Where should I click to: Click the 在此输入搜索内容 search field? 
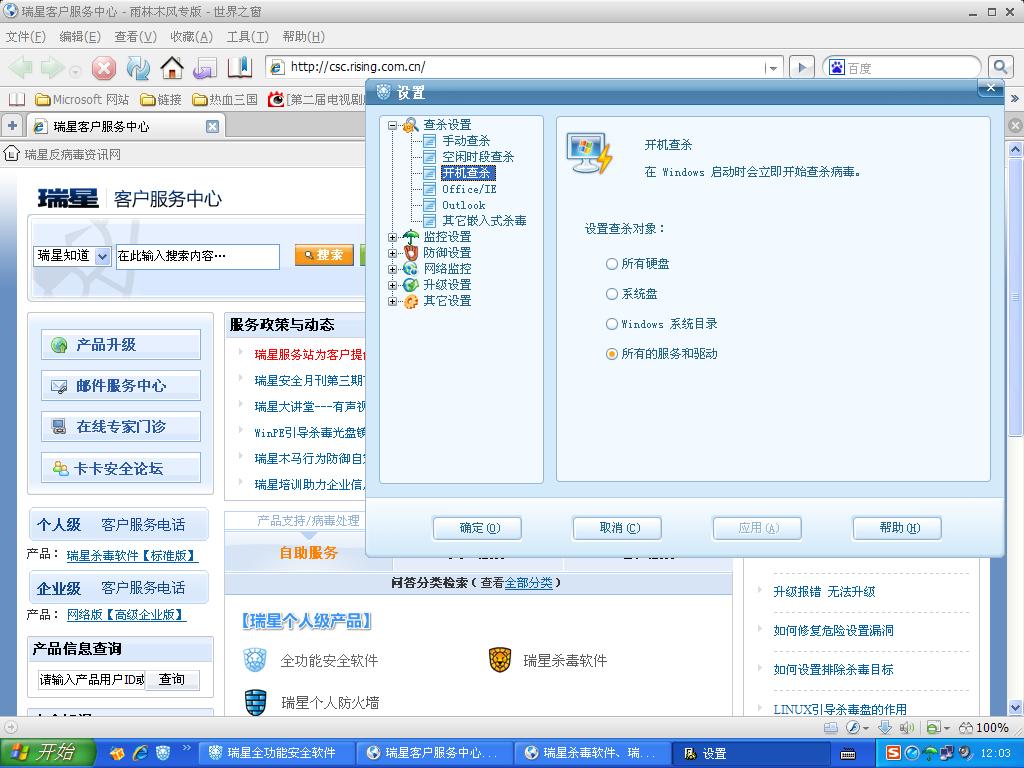click(x=197, y=256)
